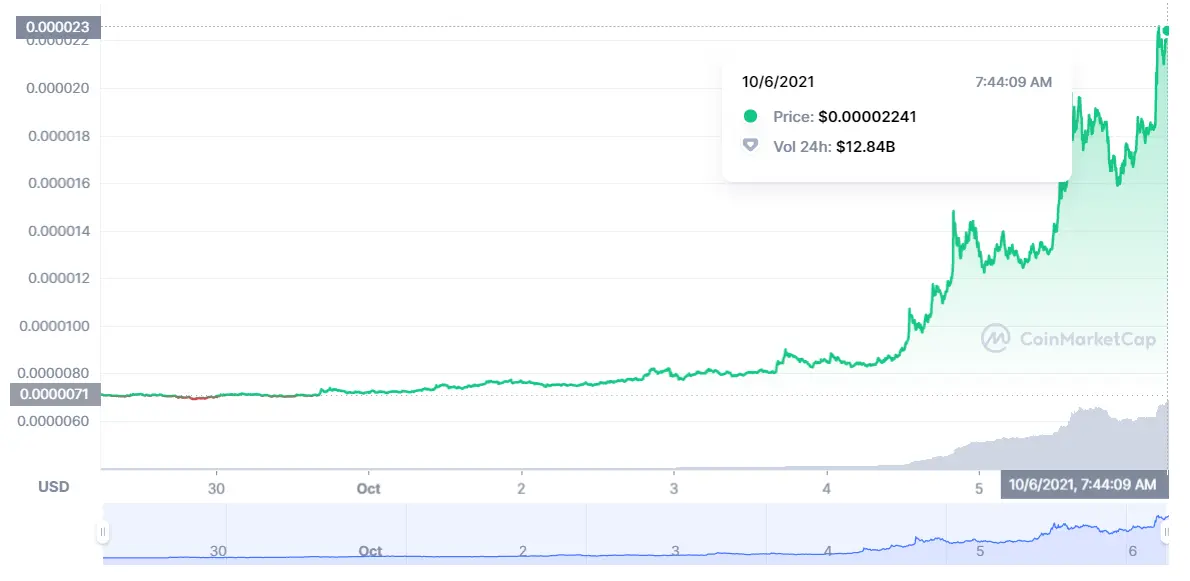Click the 7:44:09 AM timestamp in the tooltip
Screen dimensions: 1190x581
[1014, 82]
